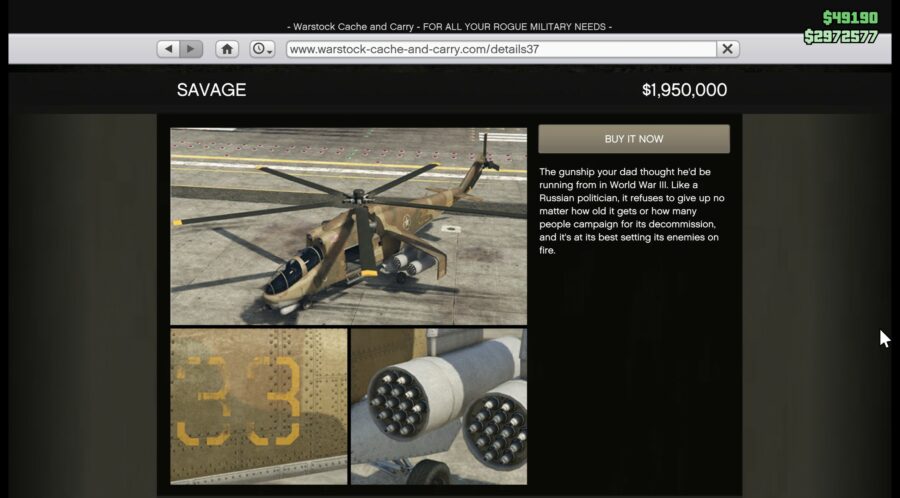This screenshot has width=900, height=498.
Task: Buy the Savage with BUY IT NOW
Action: coord(634,139)
